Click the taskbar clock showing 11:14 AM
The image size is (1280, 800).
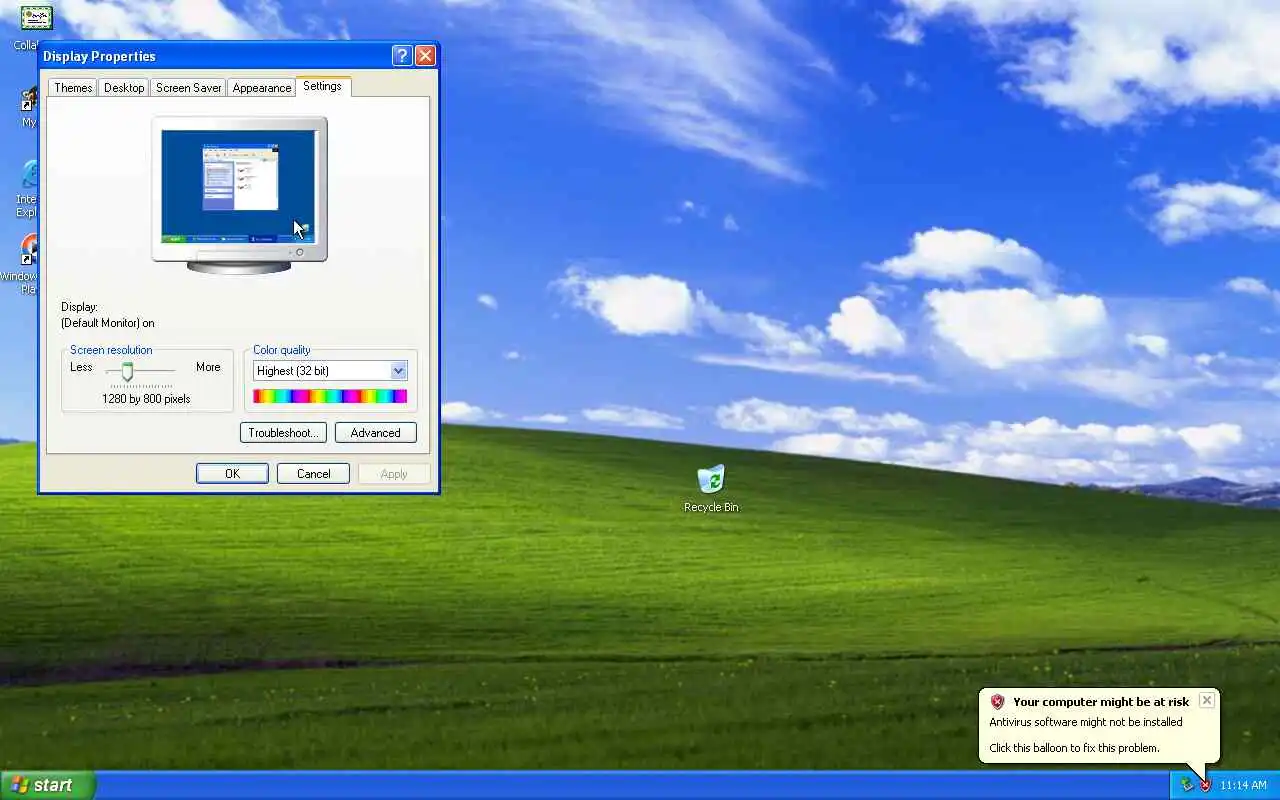[x=1244, y=785]
